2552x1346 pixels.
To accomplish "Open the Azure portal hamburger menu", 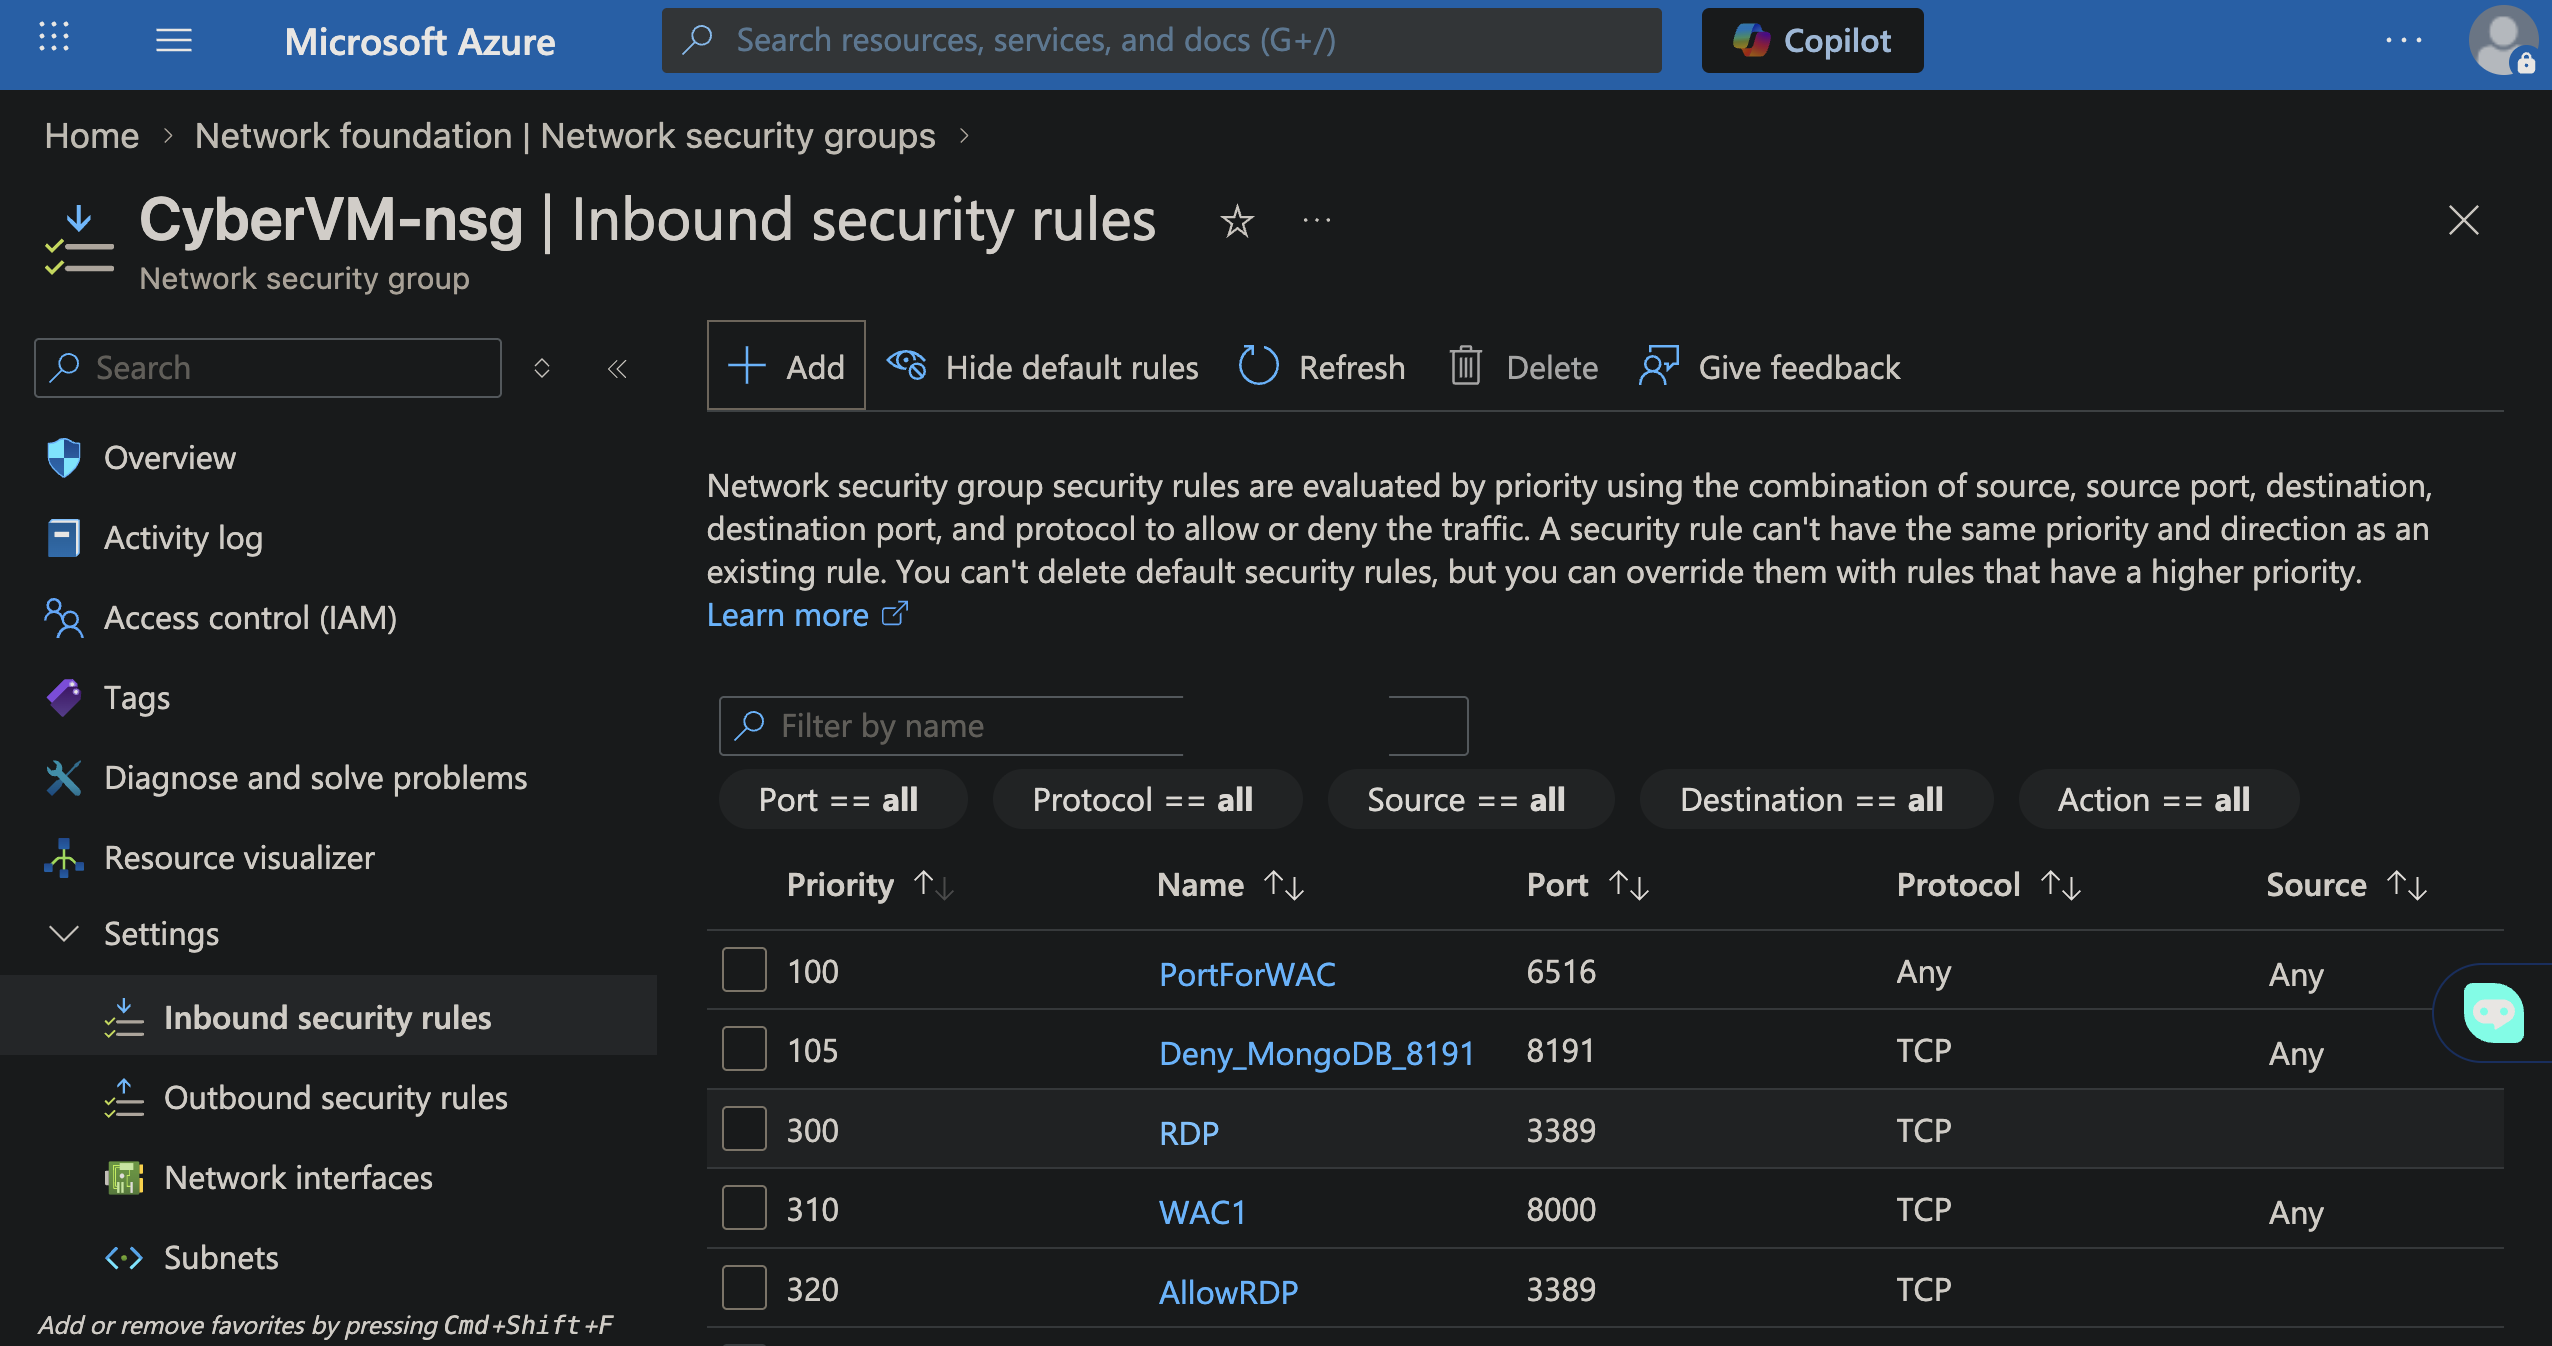I will (174, 41).
